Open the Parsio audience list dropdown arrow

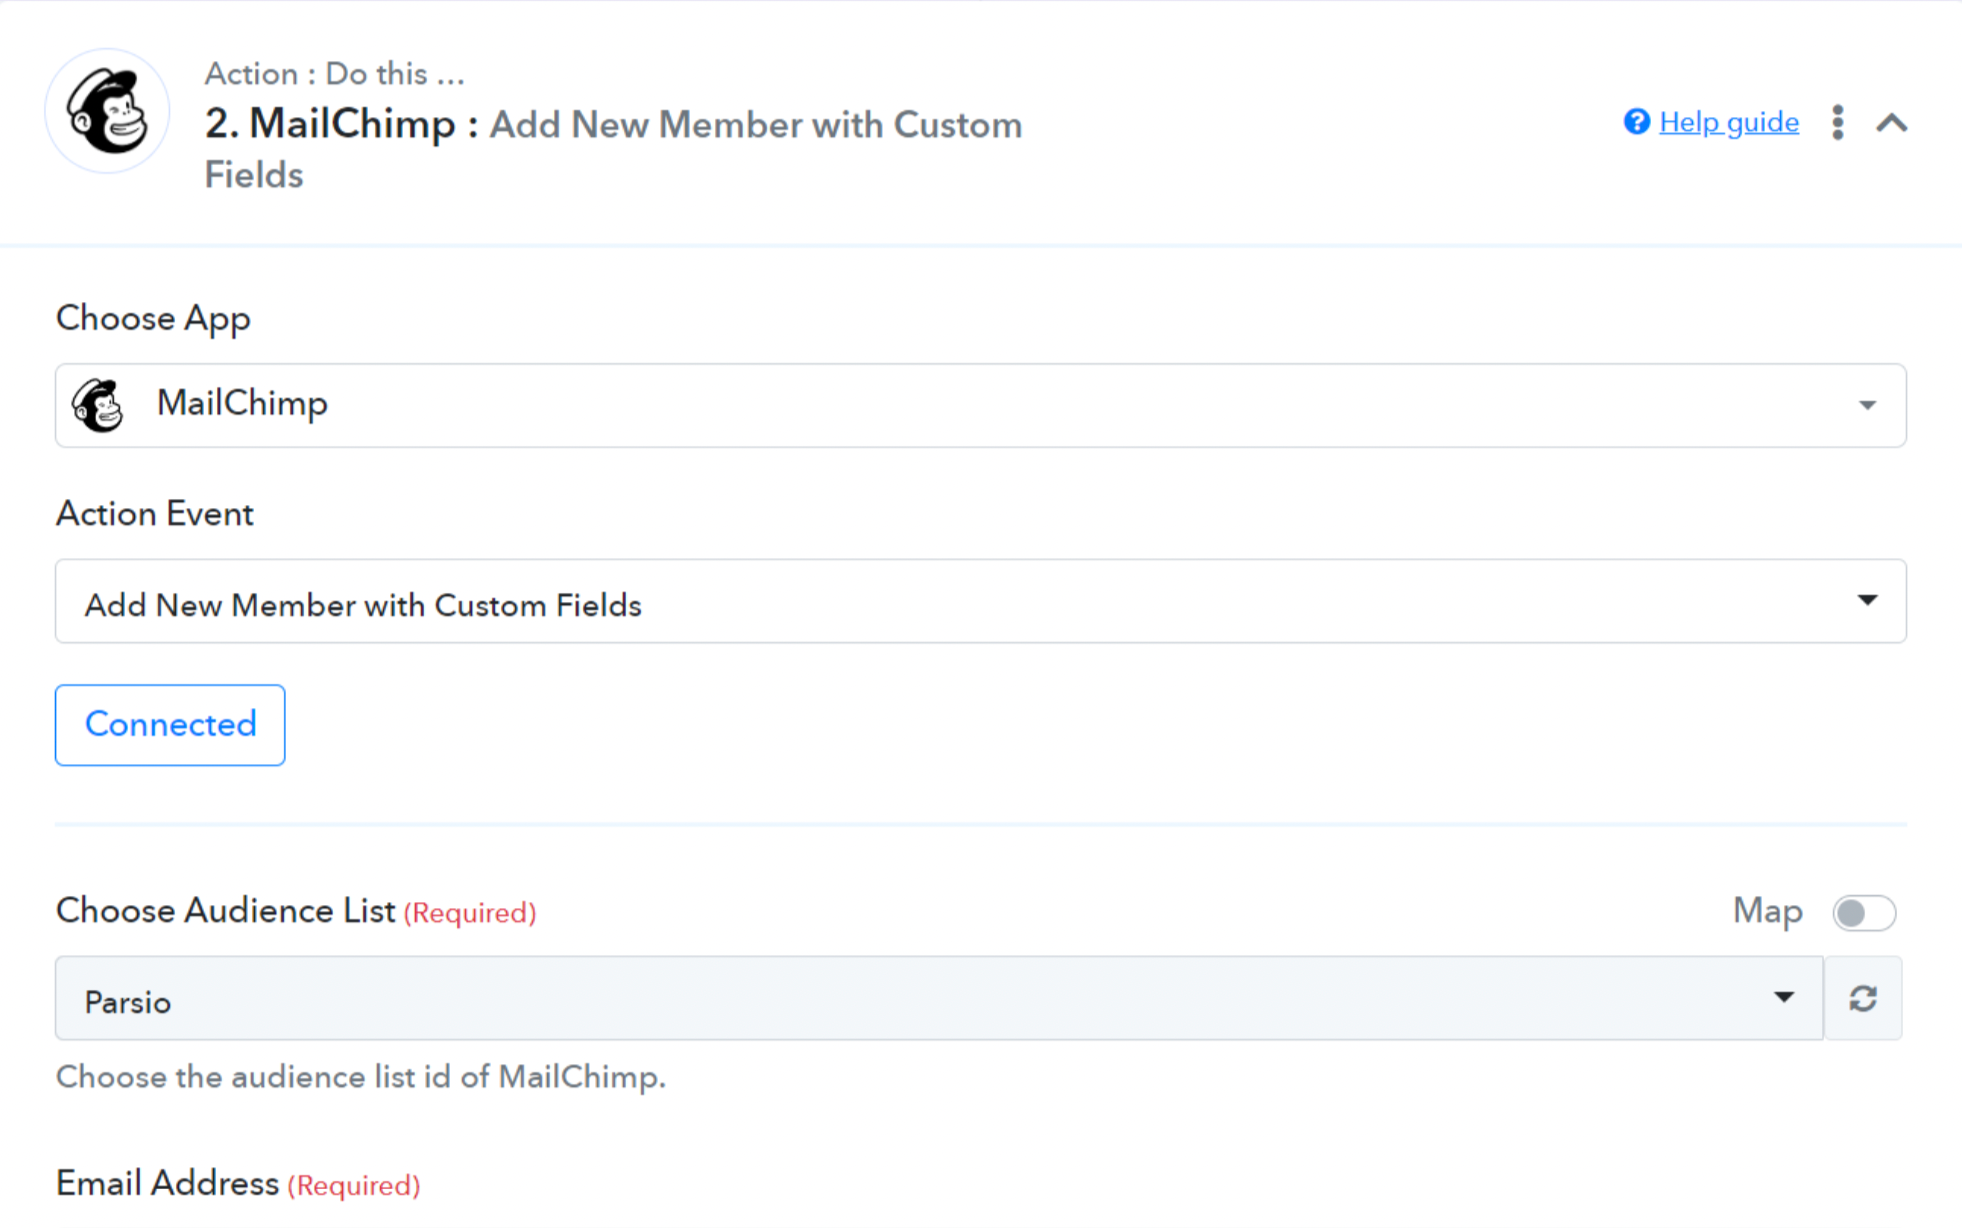[x=1783, y=998]
